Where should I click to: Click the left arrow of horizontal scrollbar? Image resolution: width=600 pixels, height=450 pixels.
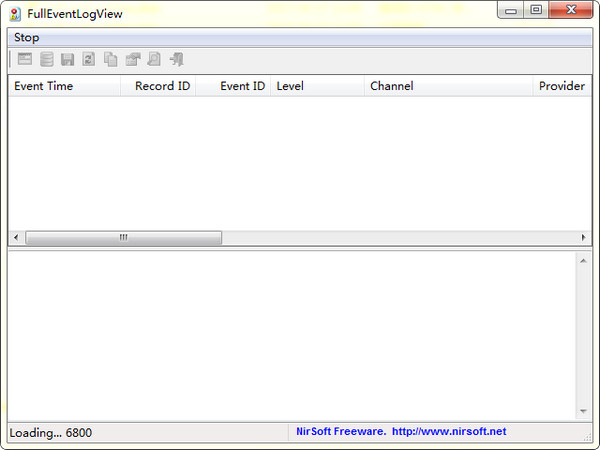(x=16, y=238)
